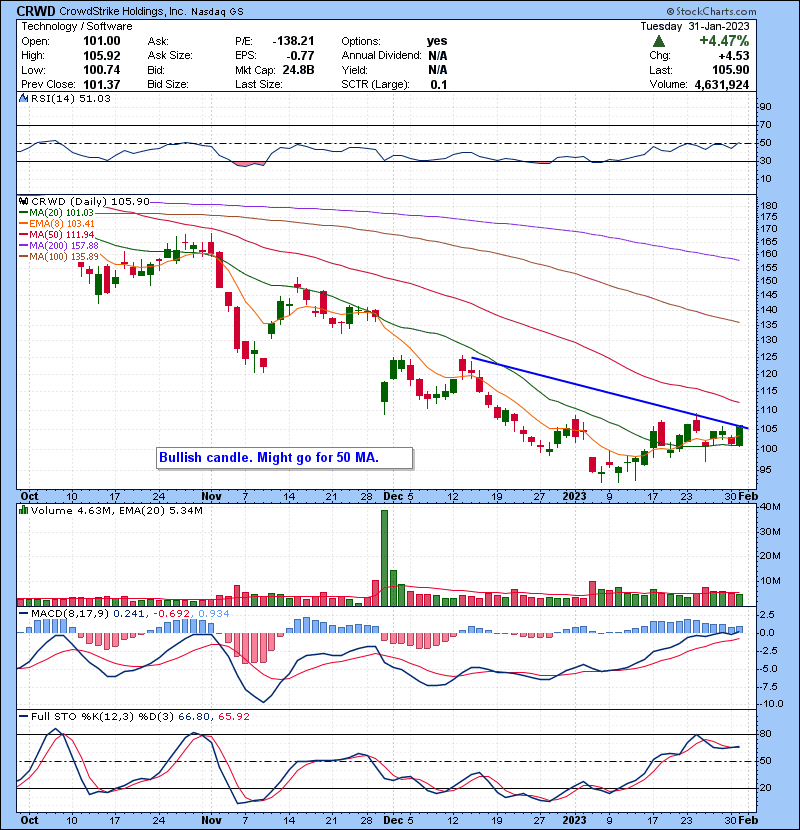Image resolution: width=800 pixels, height=830 pixels.
Task: Click the Technology / Software sector label
Action: point(77,26)
